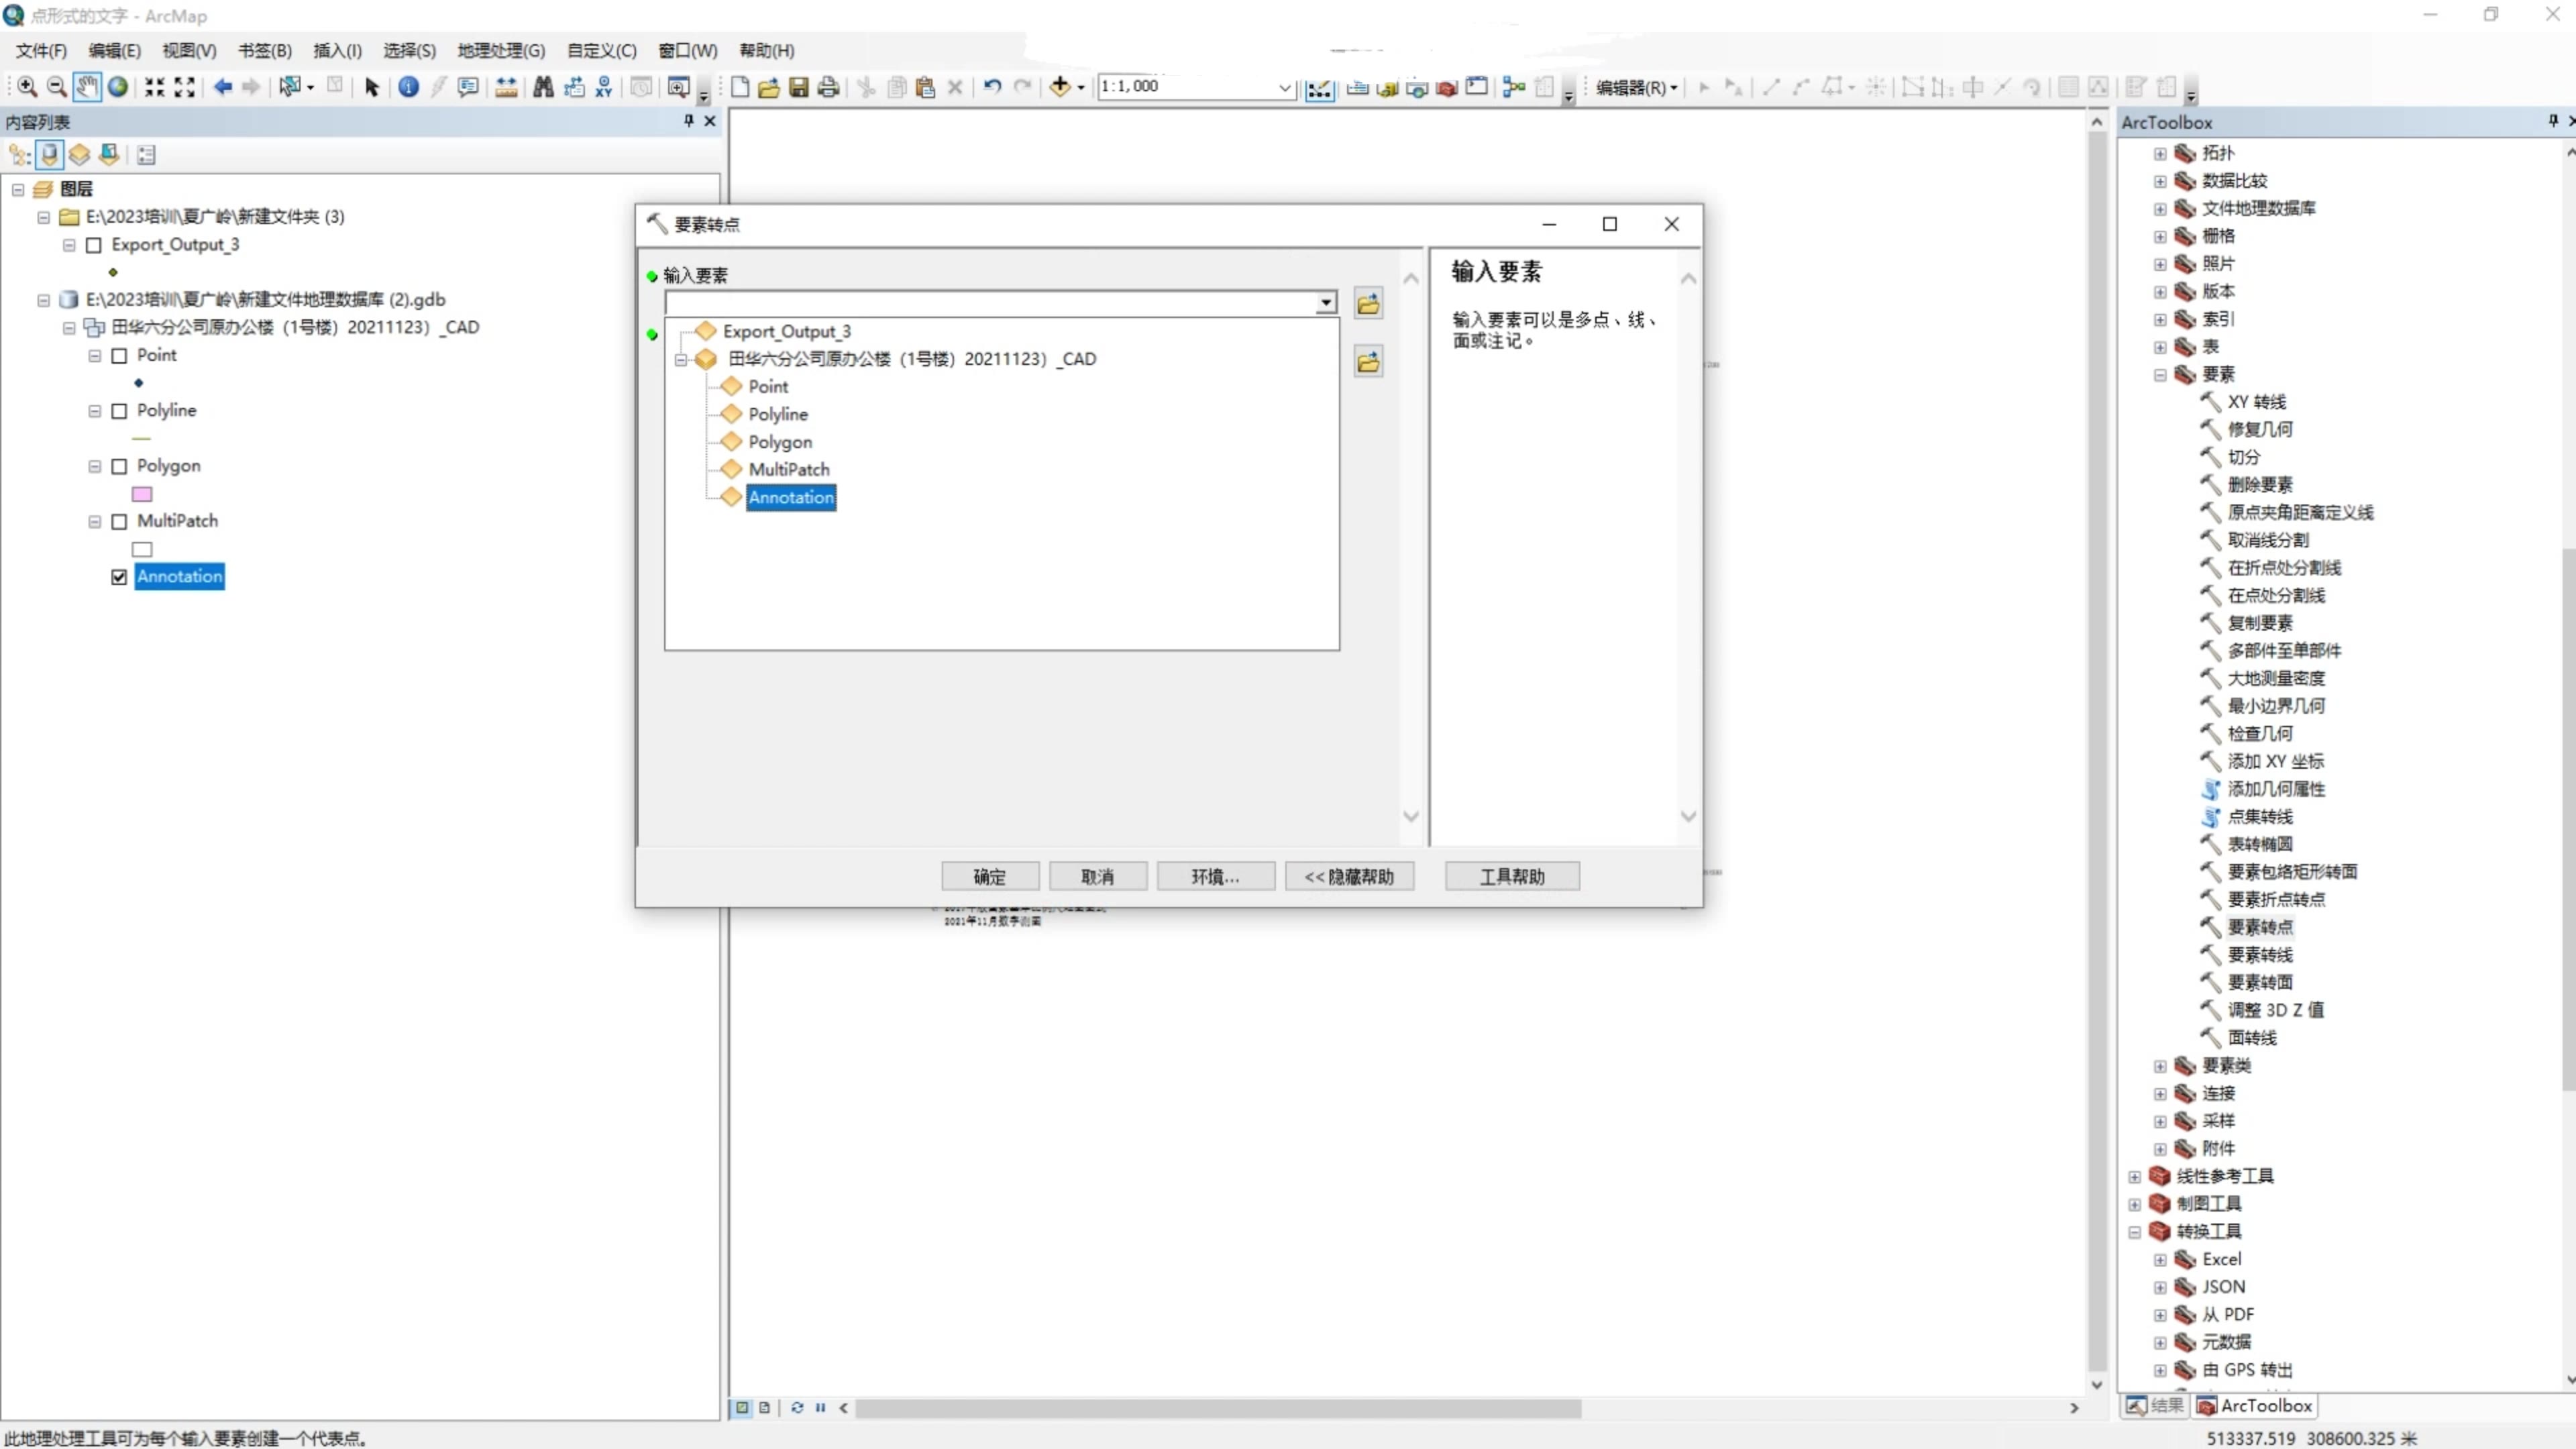2576x1449 pixels.
Task: Click the 确定 button
Action: tap(989, 876)
